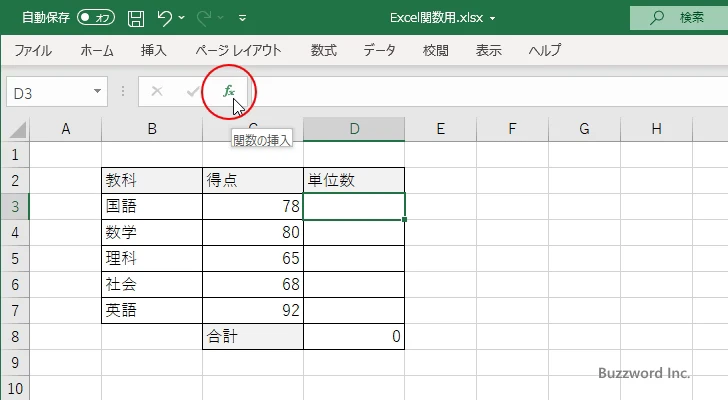Select column H header
728x400 pixels.
tap(656, 129)
